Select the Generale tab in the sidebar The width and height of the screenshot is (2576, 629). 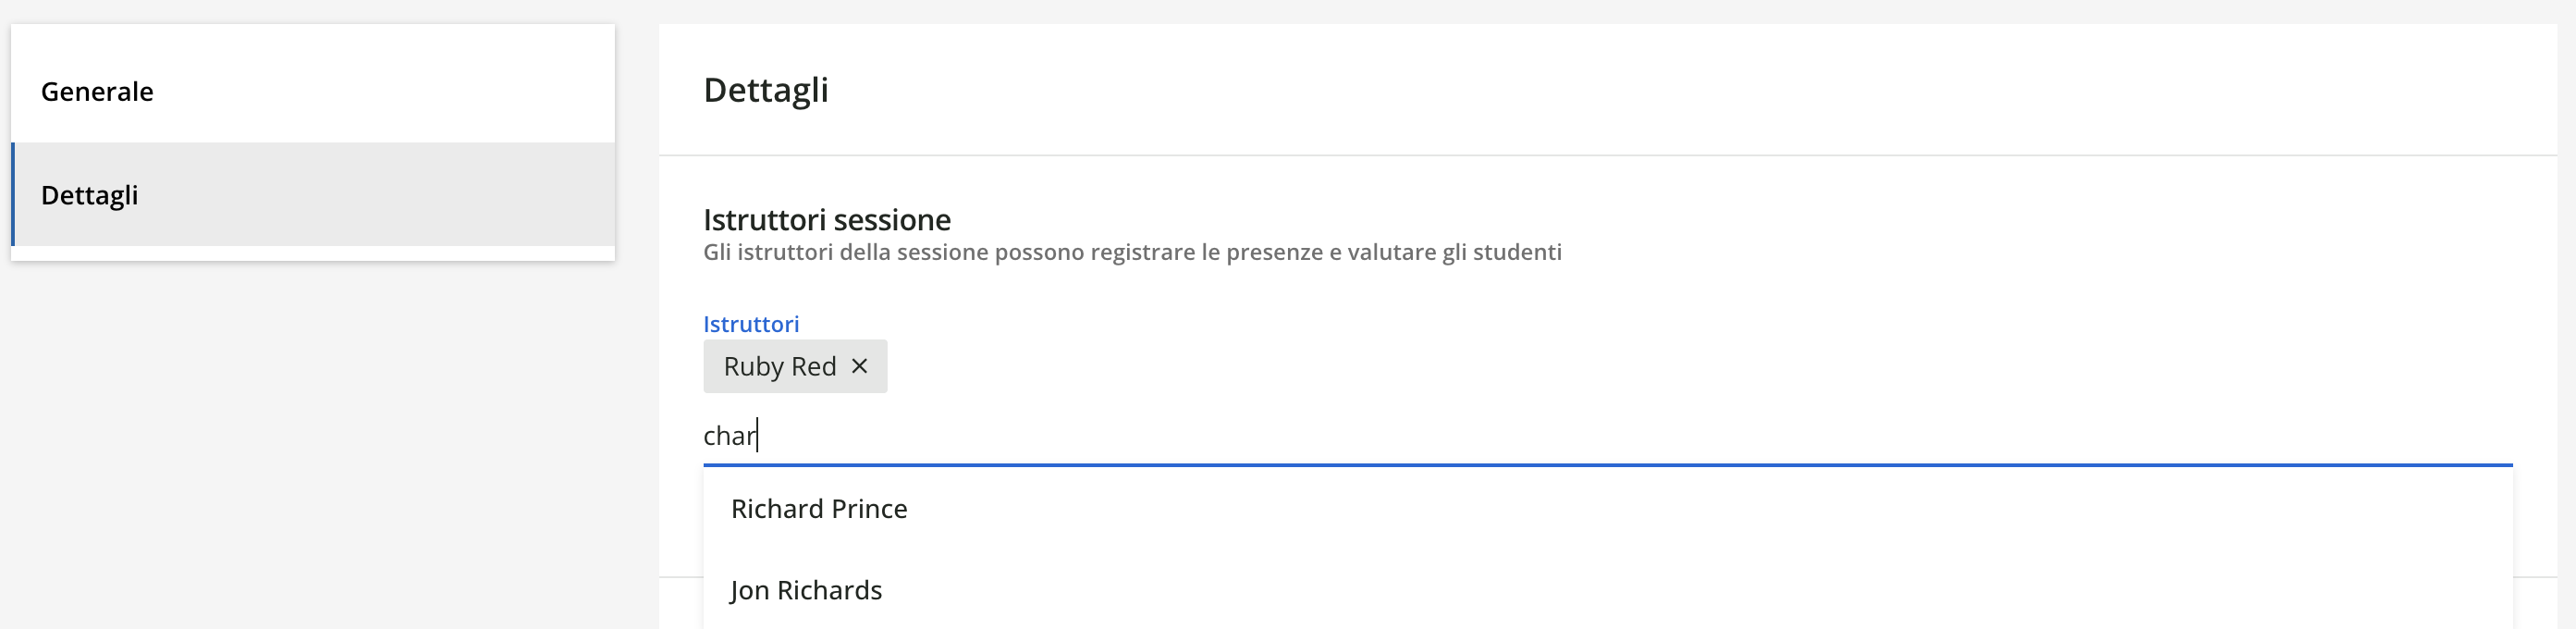tap(97, 91)
